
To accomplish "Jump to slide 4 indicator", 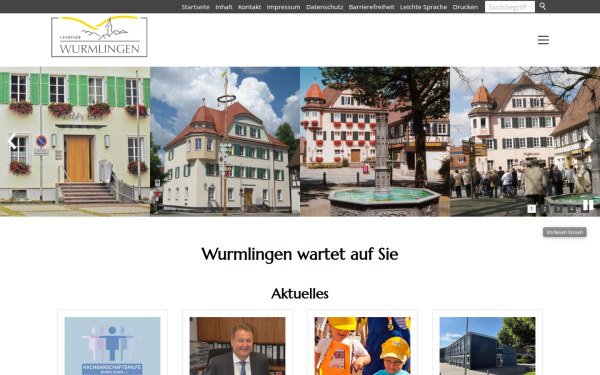I will coord(571,209).
